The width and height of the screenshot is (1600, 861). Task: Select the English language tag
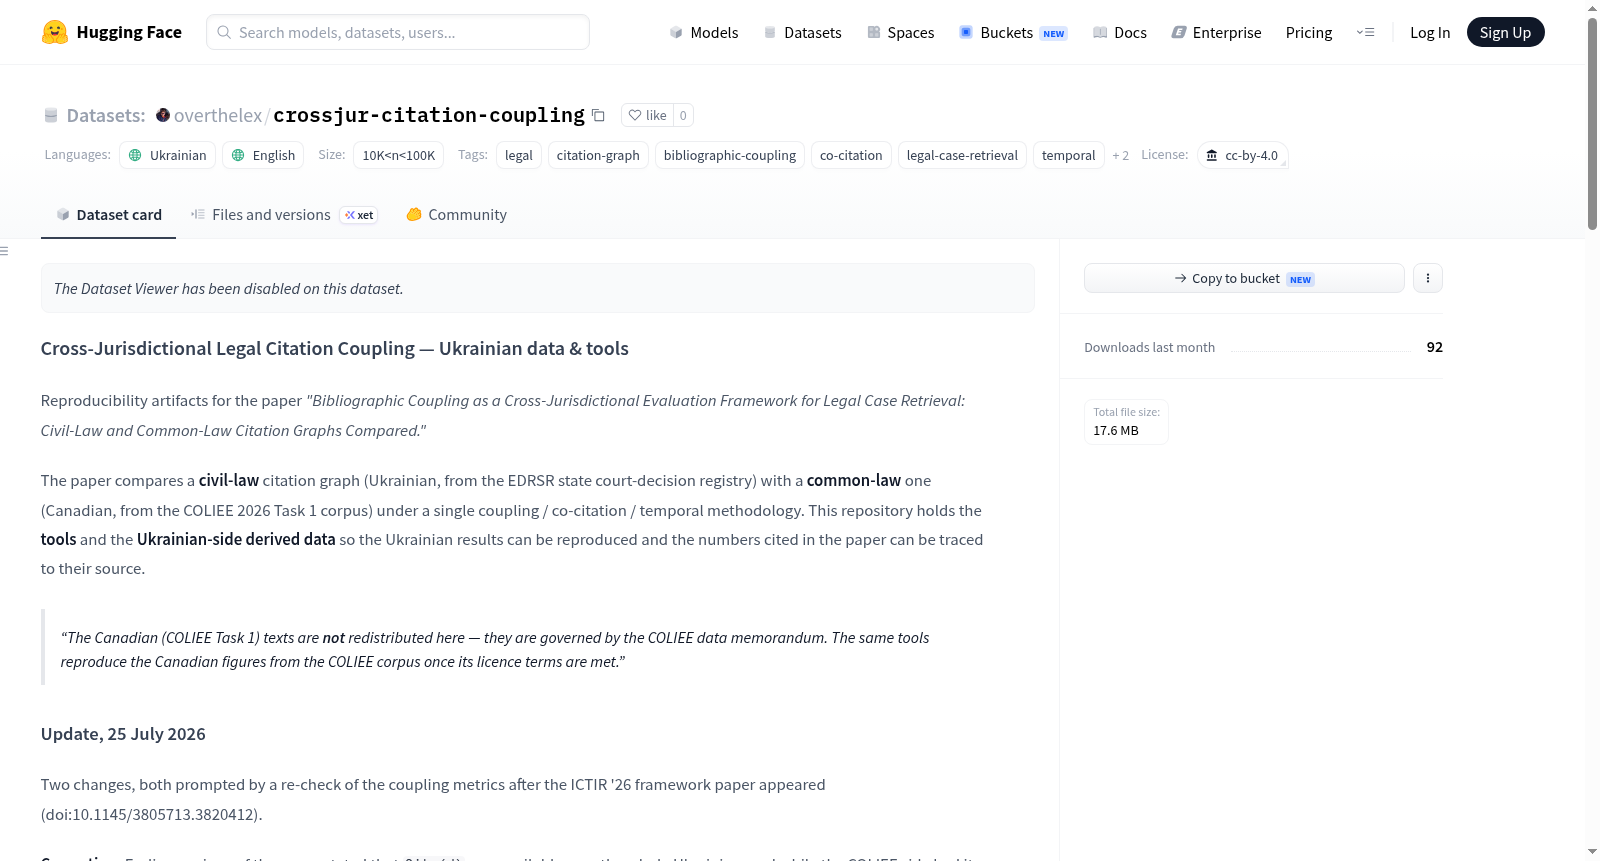tap(263, 155)
